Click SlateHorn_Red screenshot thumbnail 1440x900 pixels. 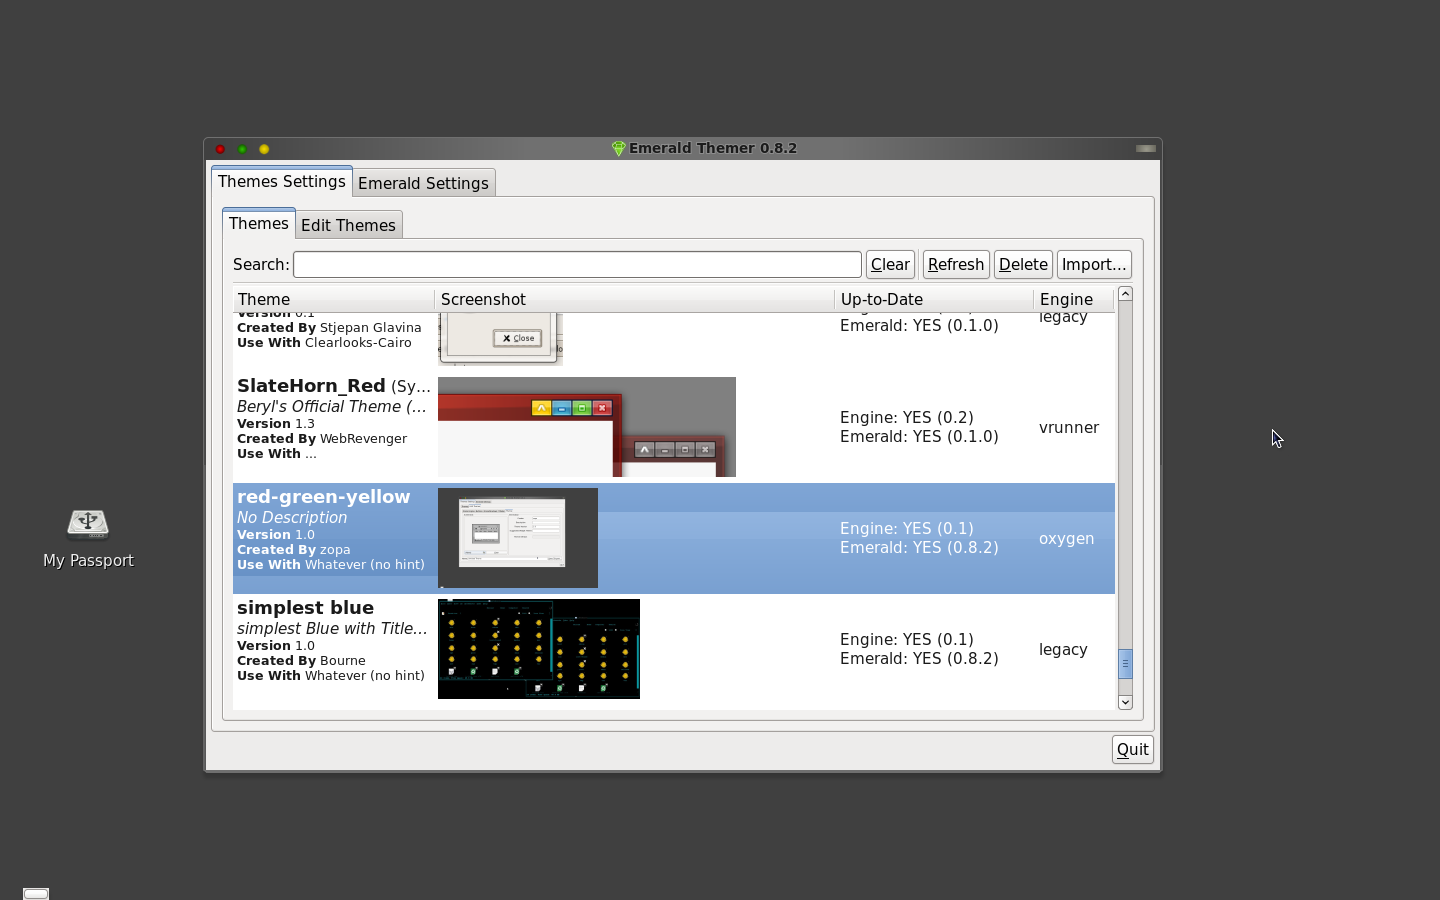tap(587, 427)
